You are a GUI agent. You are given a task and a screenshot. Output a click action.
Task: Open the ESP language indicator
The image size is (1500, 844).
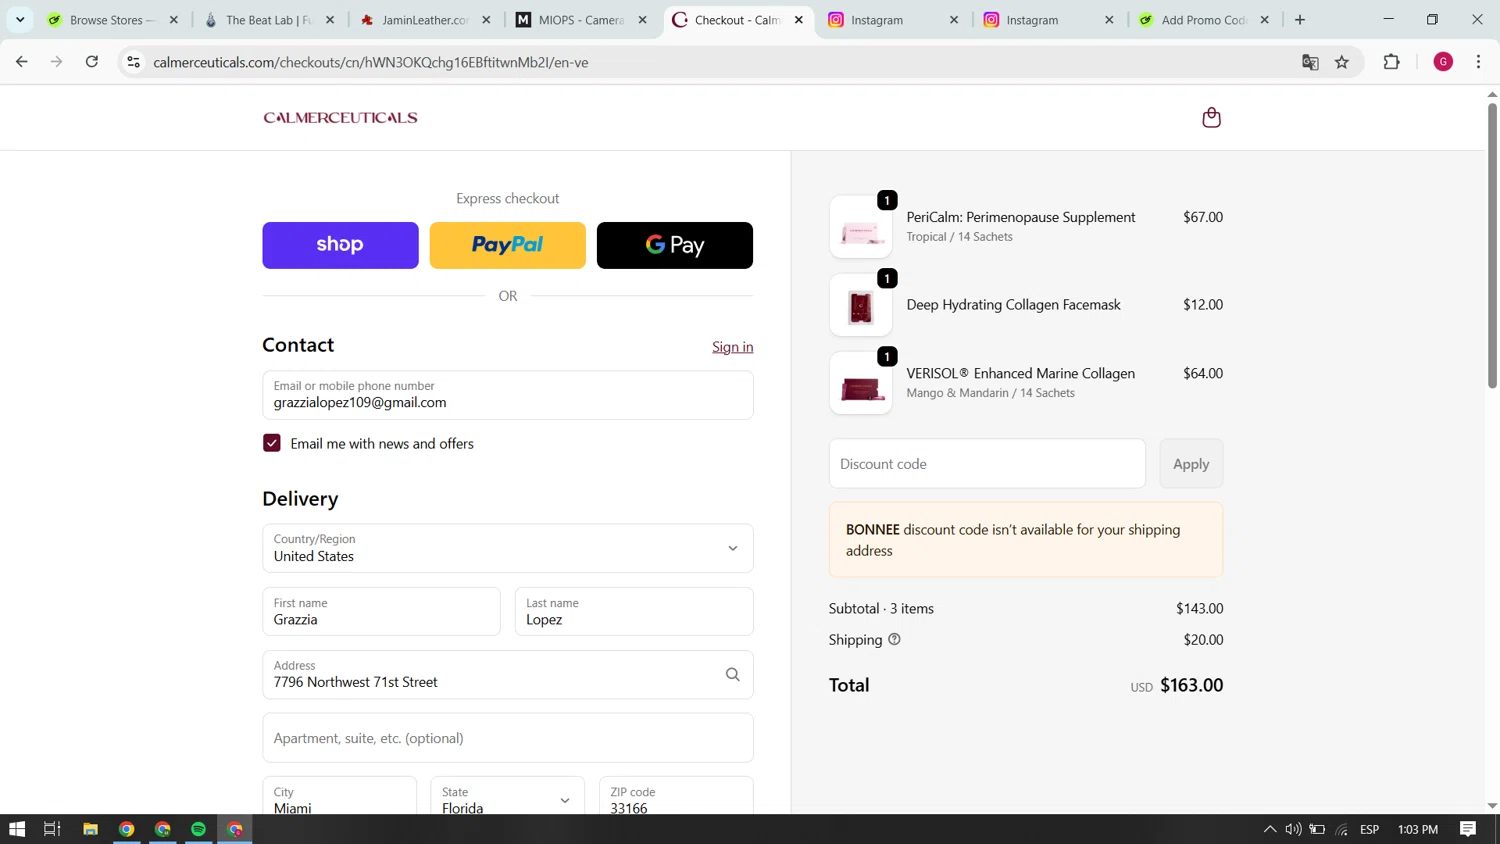click(1370, 829)
